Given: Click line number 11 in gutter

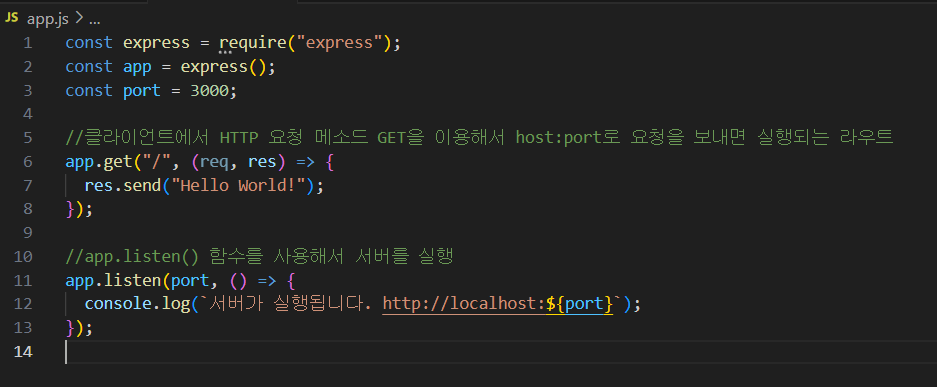Looking at the screenshot, I should click(23, 281).
